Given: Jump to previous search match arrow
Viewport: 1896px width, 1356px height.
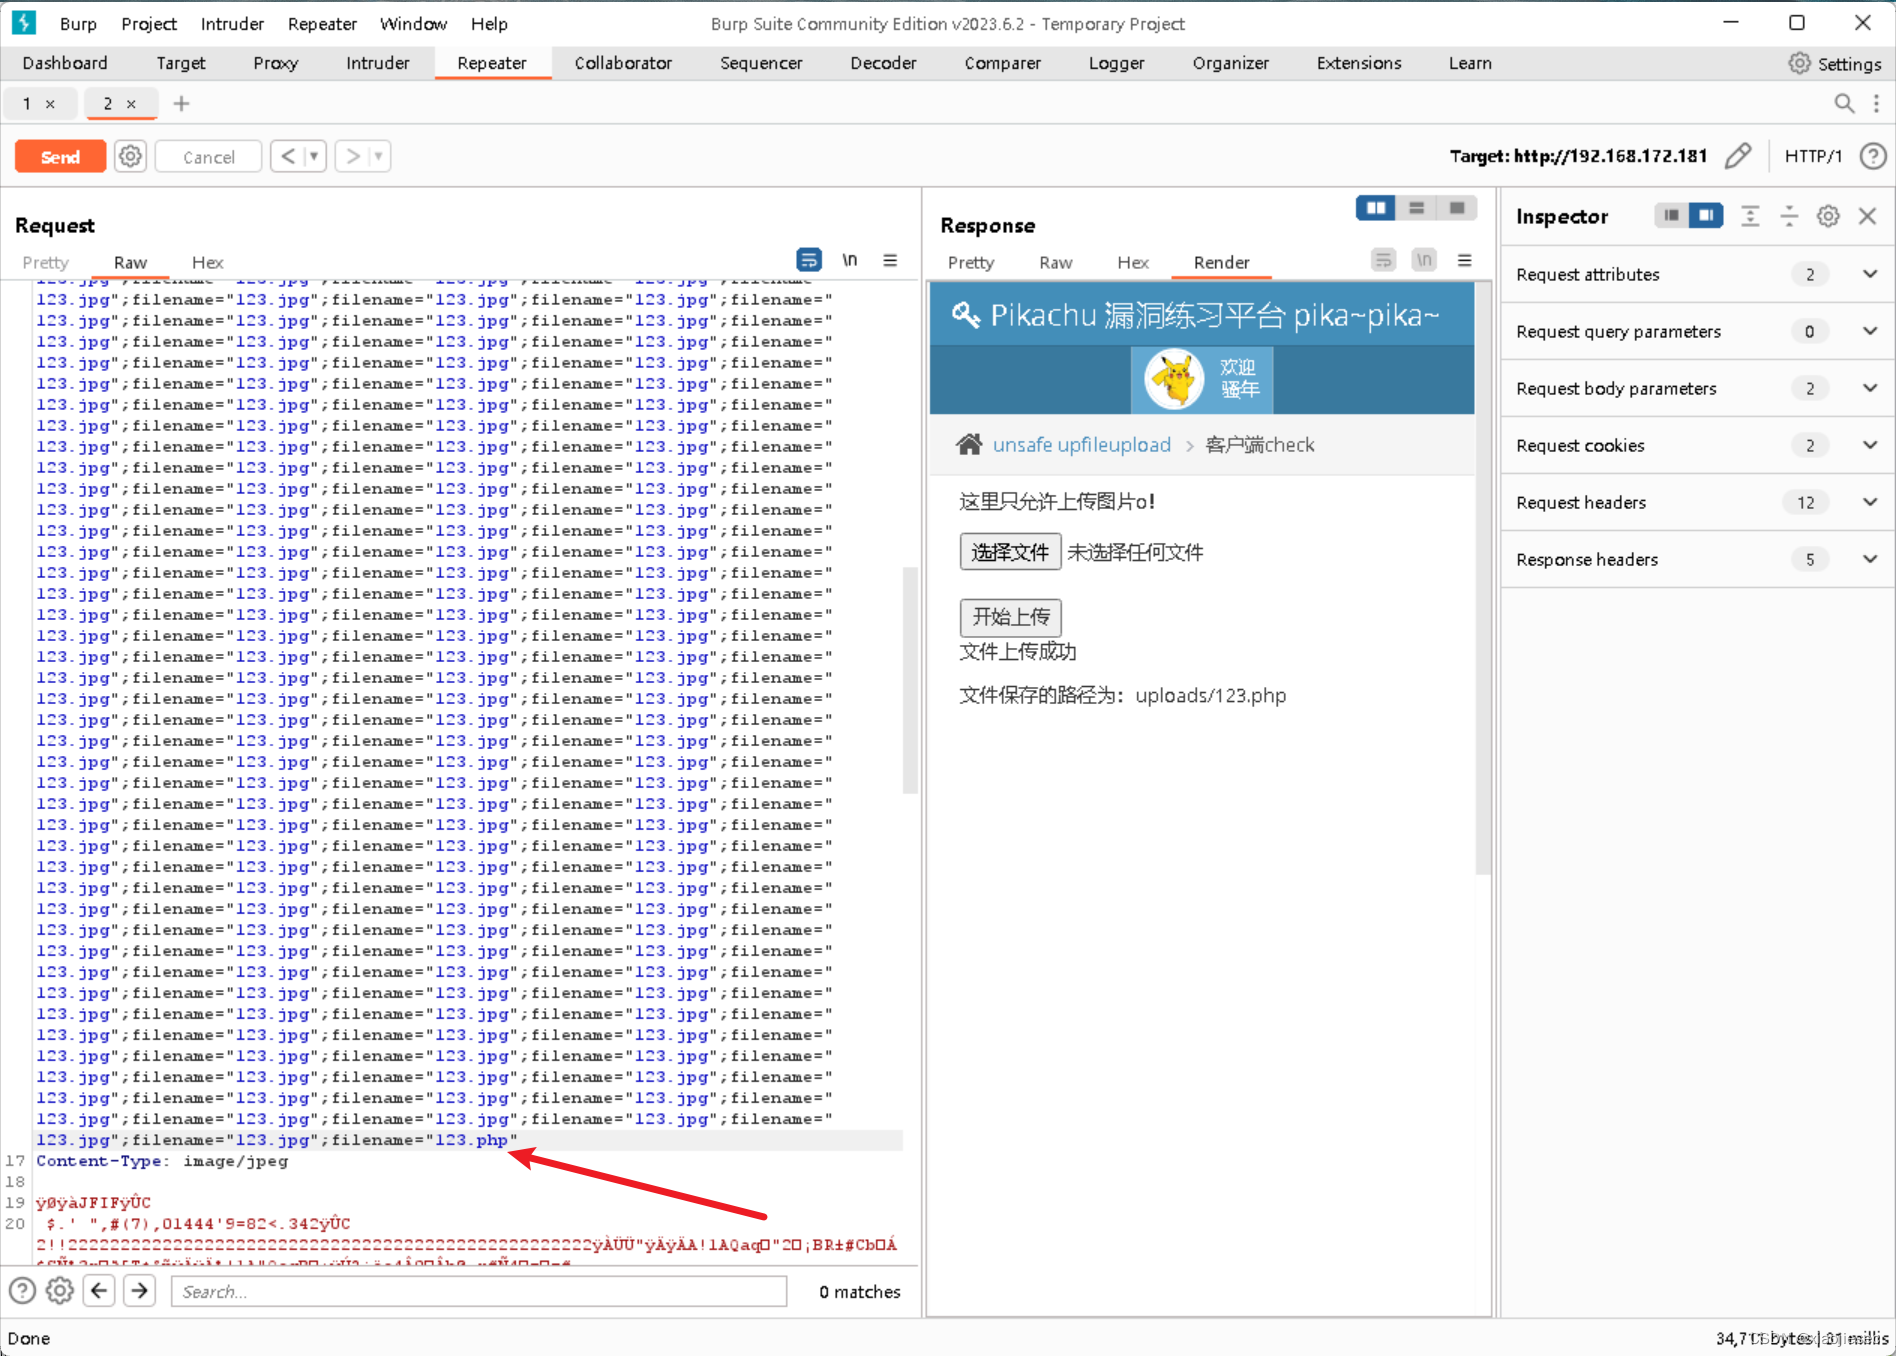Looking at the screenshot, I should click(x=99, y=1291).
